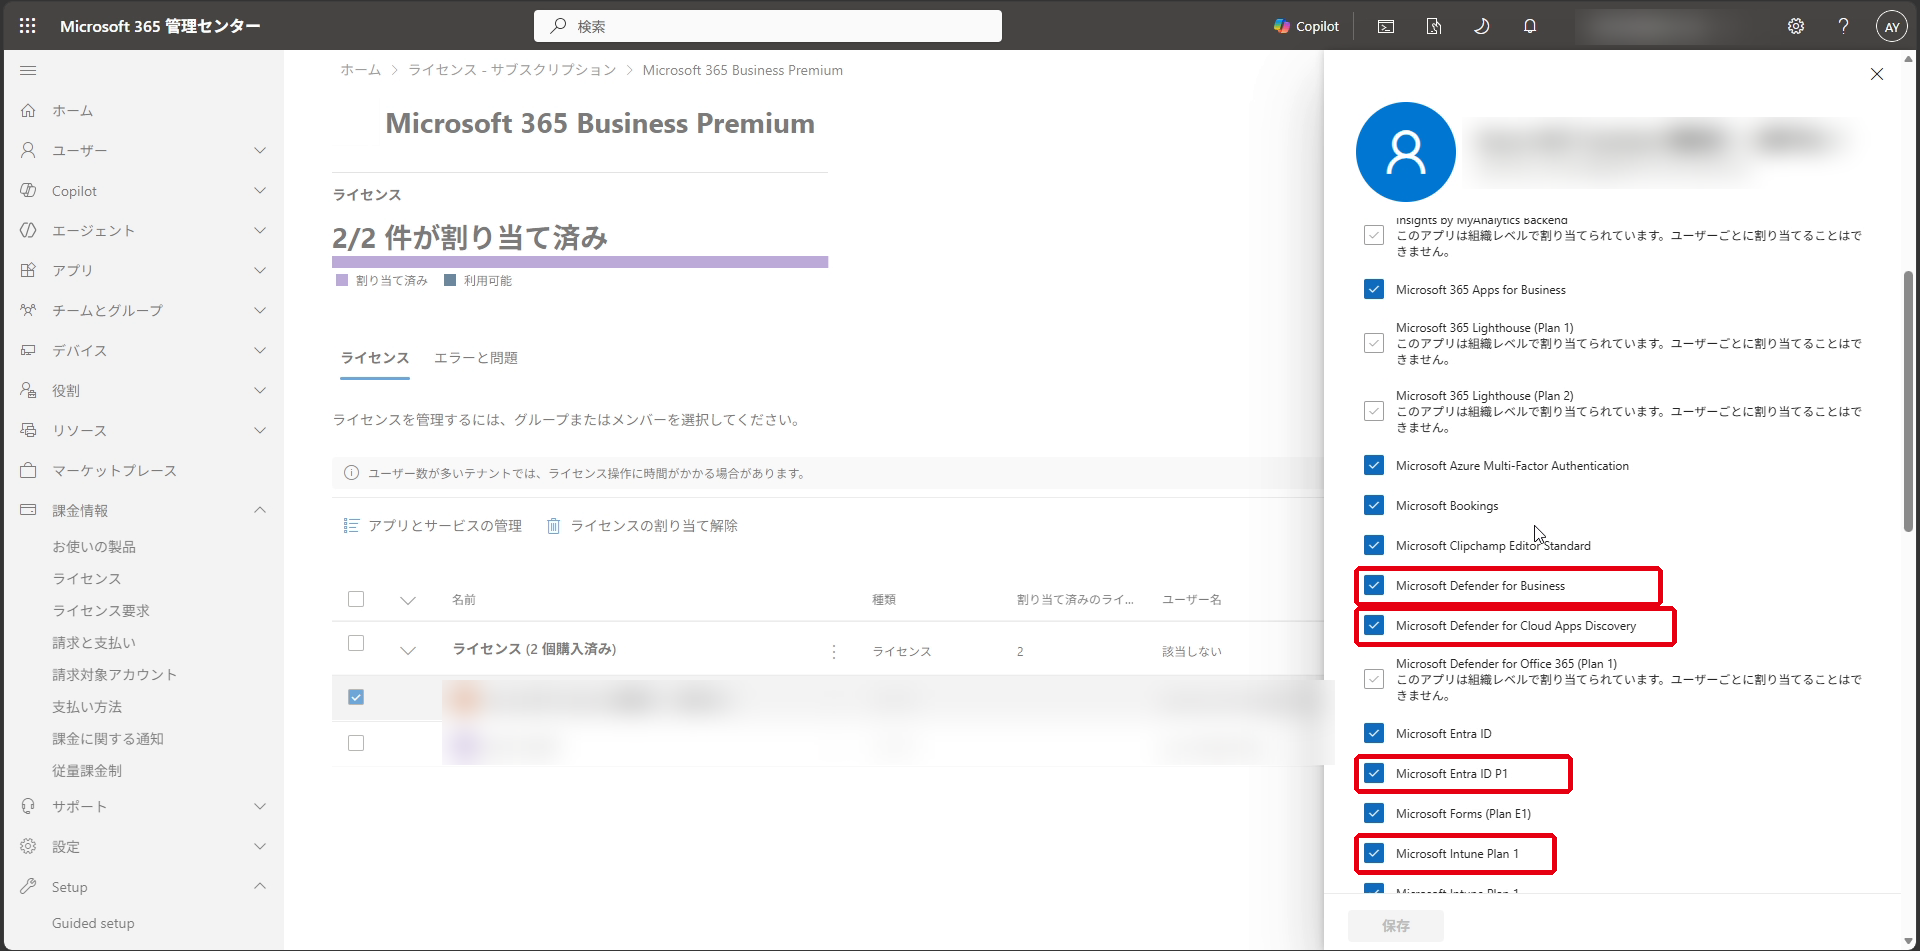The height and width of the screenshot is (951, 1920).
Task: Click the trash icon for unassign licenses
Action: tap(553, 526)
